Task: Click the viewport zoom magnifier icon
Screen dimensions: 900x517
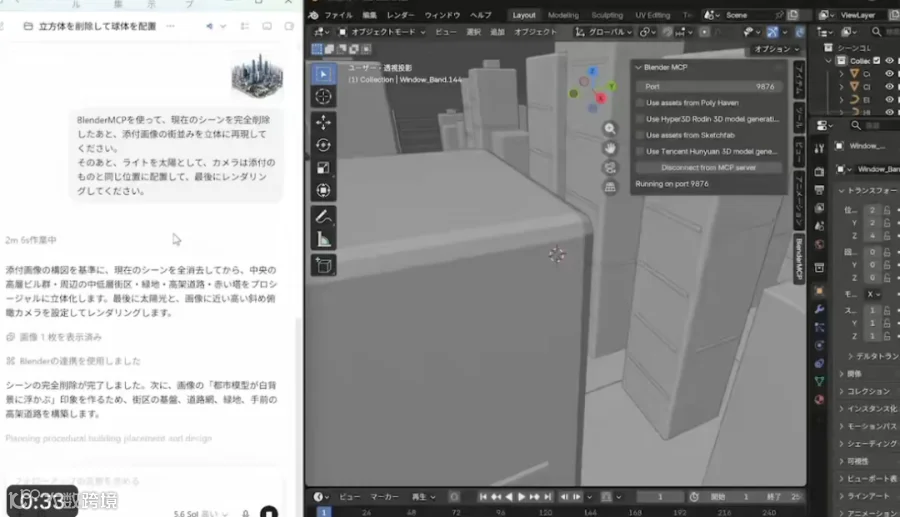Action: (x=610, y=129)
